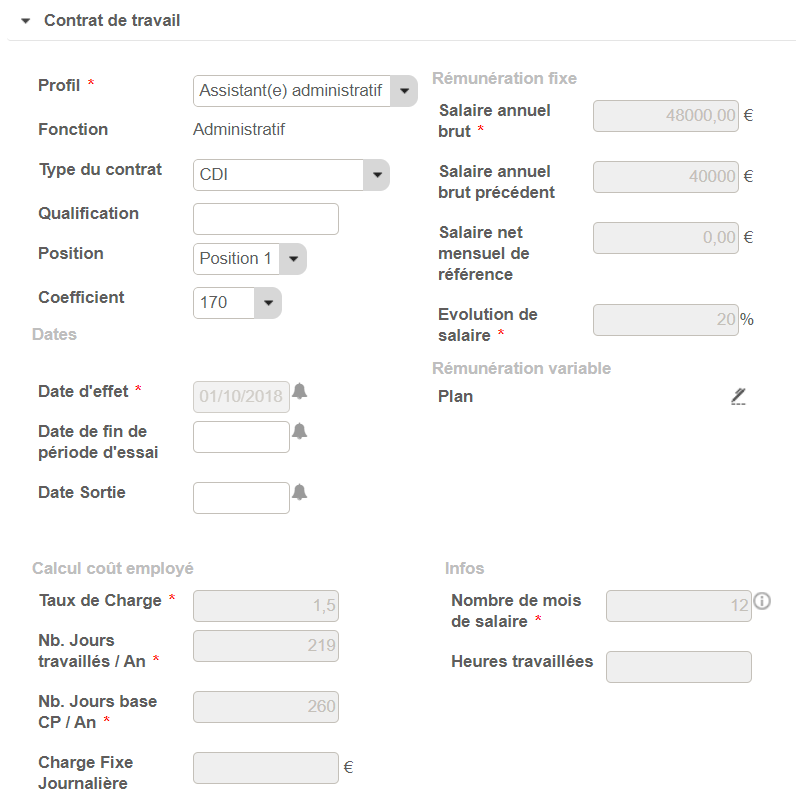796x798 pixels.
Task: Edit the Rémunération variable Plan with pencil icon
Action: pos(738,396)
